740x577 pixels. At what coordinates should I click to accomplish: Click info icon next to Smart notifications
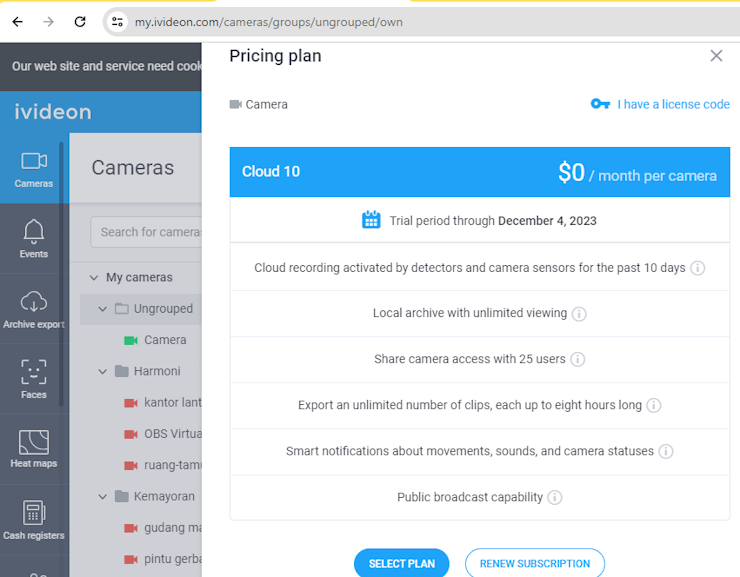(x=666, y=452)
